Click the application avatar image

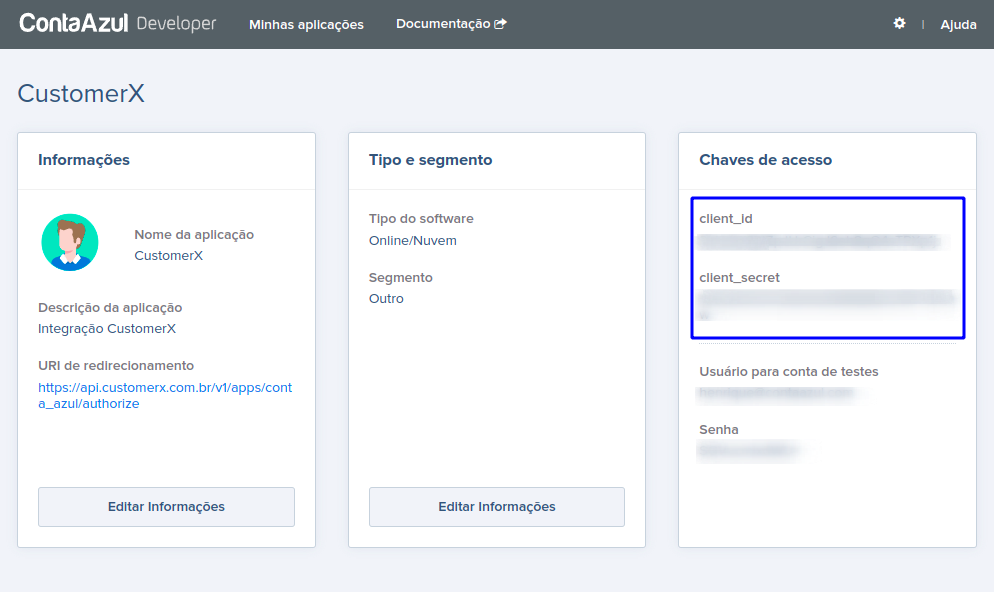(x=70, y=242)
